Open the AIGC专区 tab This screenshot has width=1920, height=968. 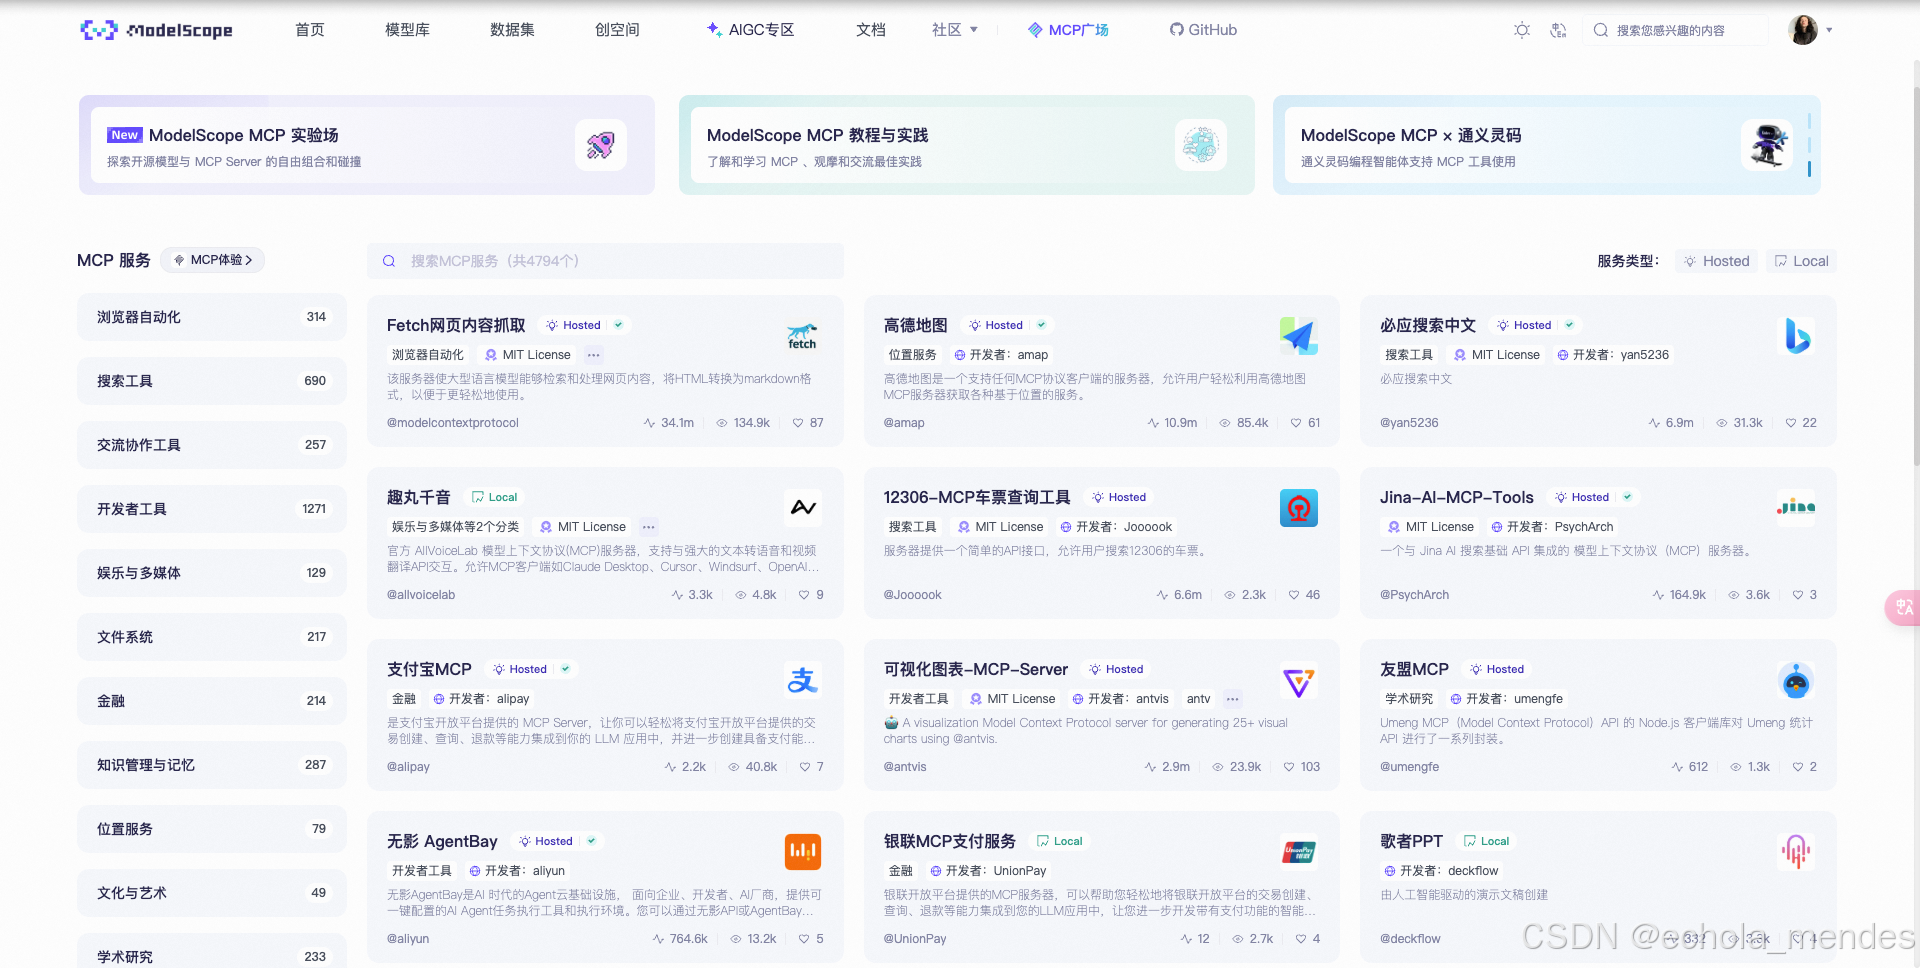pos(750,30)
